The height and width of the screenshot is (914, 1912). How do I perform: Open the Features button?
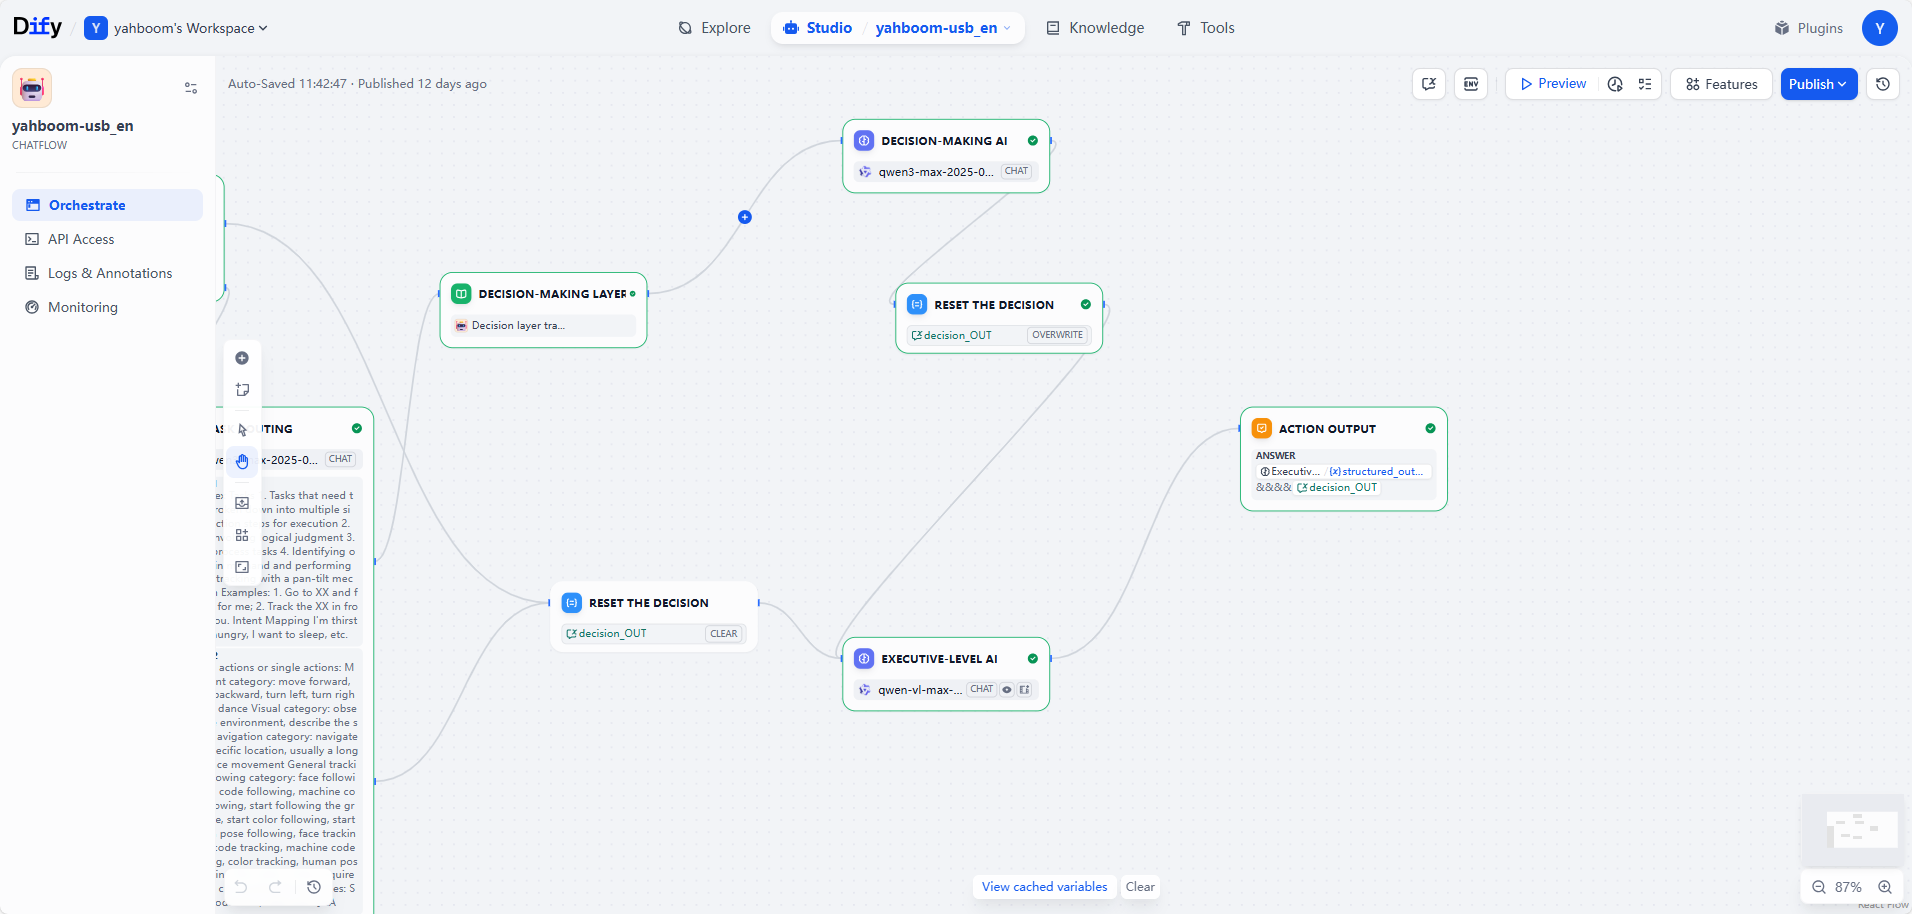[x=1721, y=84]
